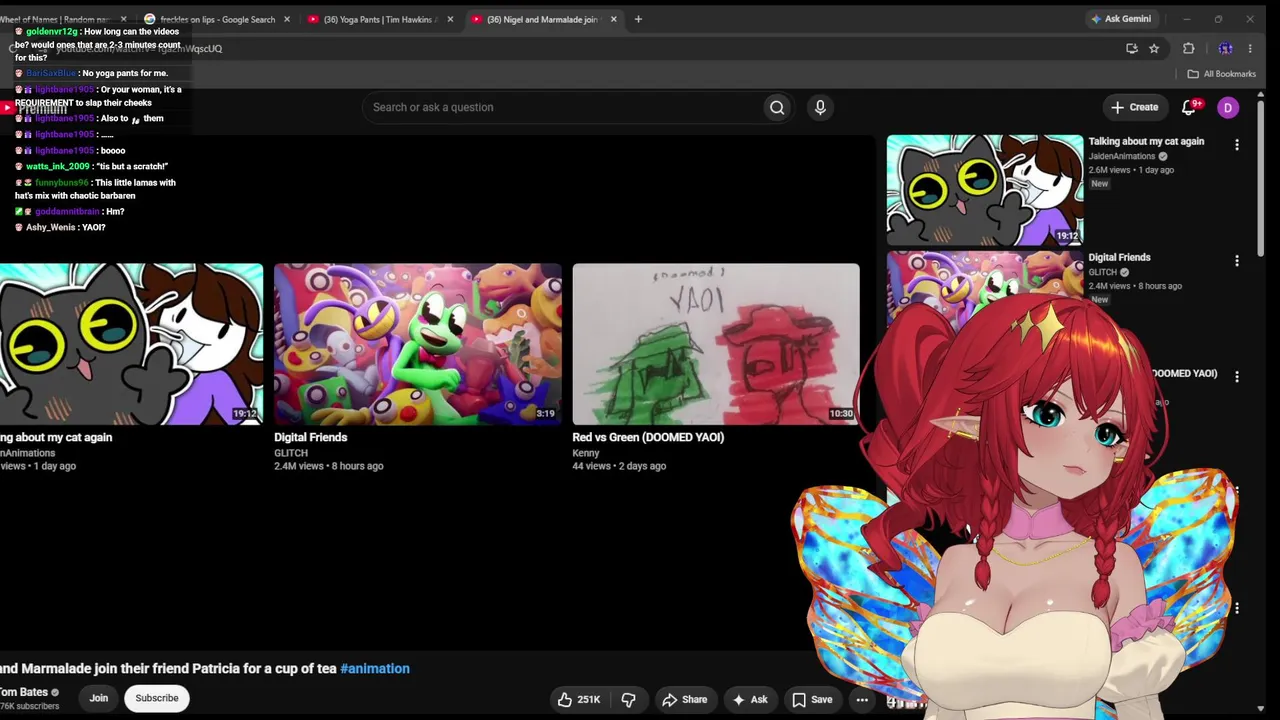Click the 2.6M views text in sidebar

(x=1109, y=170)
